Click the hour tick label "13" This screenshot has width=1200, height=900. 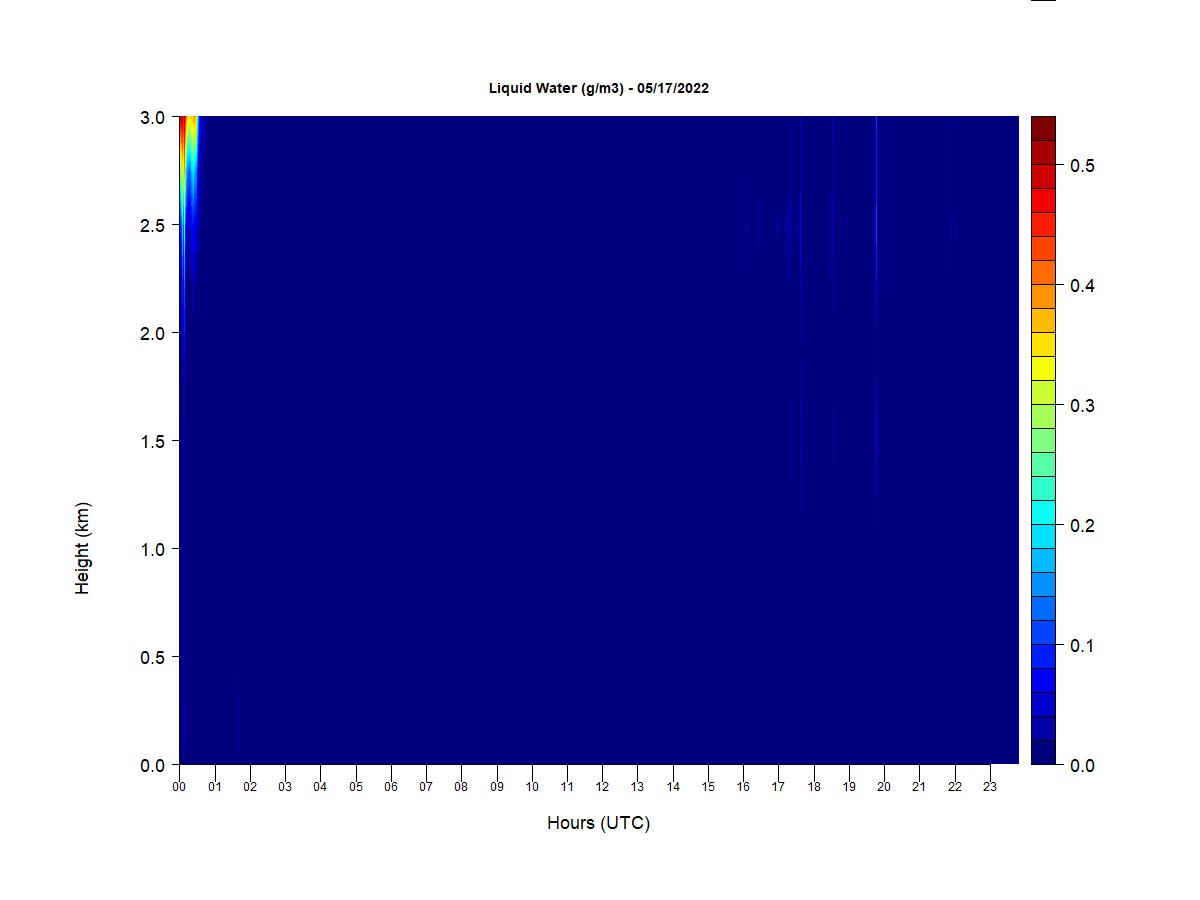pyautogui.click(x=638, y=787)
